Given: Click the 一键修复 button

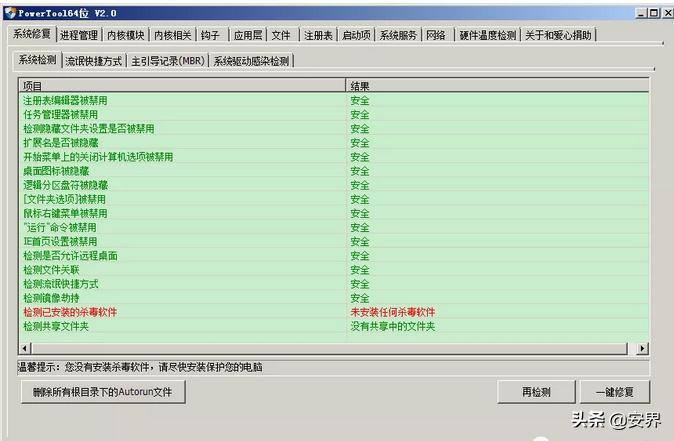Looking at the screenshot, I should tap(615, 392).
